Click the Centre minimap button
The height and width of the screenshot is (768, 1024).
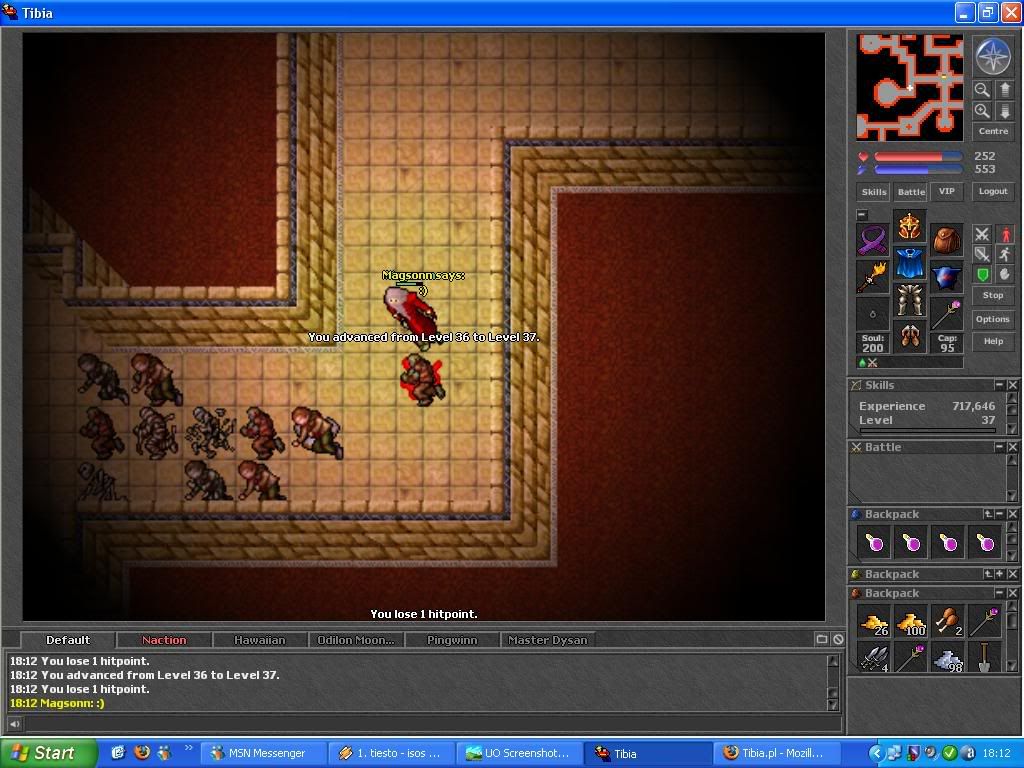click(x=993, y=131)
